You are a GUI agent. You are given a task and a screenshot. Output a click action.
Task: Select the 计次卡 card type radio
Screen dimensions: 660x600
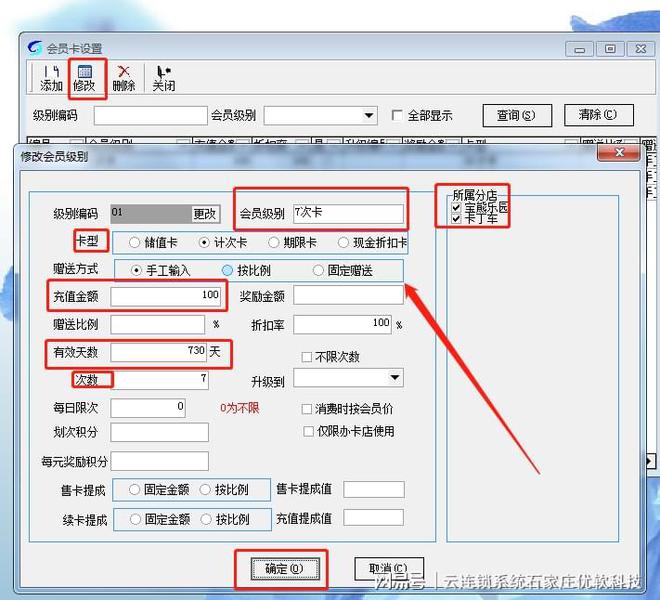pyautogui.click(x=204, y=243)
